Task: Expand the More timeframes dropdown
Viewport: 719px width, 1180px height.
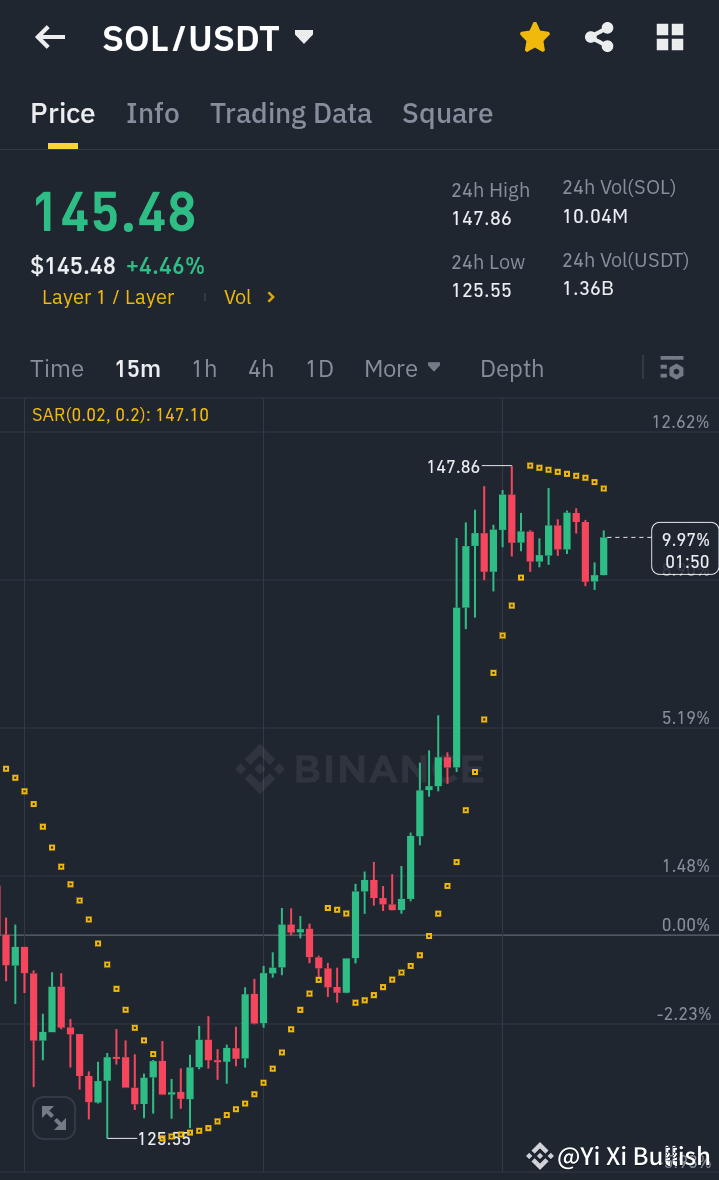Action: tap(402, 368)
